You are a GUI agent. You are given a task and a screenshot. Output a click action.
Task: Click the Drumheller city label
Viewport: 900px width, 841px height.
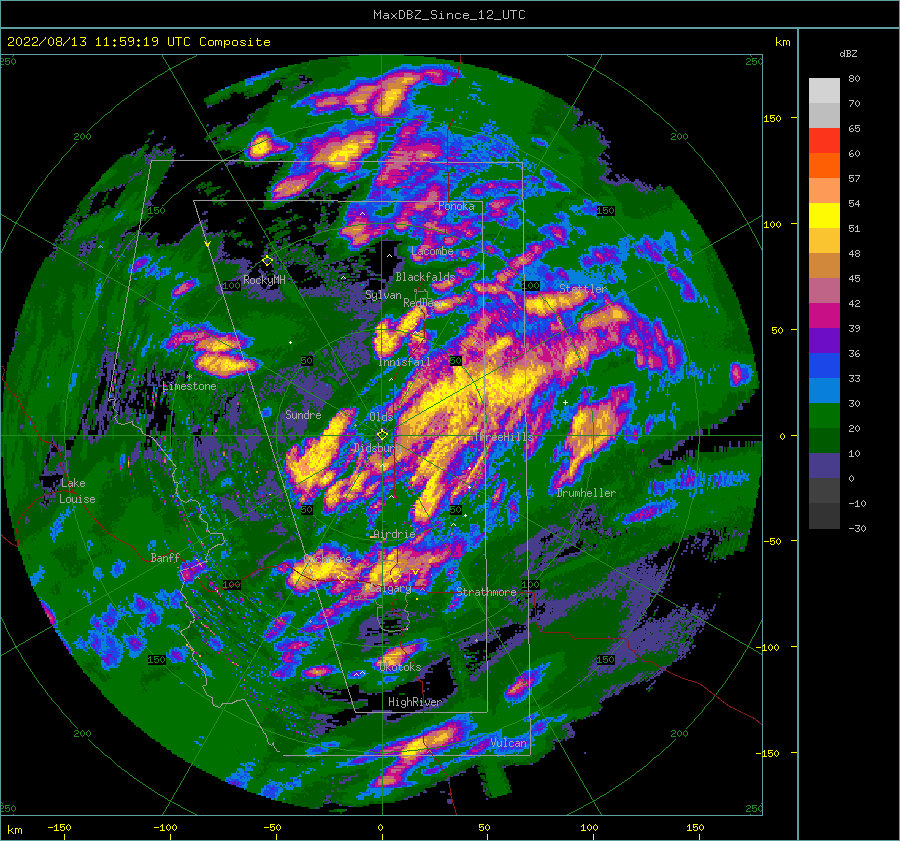586,493
